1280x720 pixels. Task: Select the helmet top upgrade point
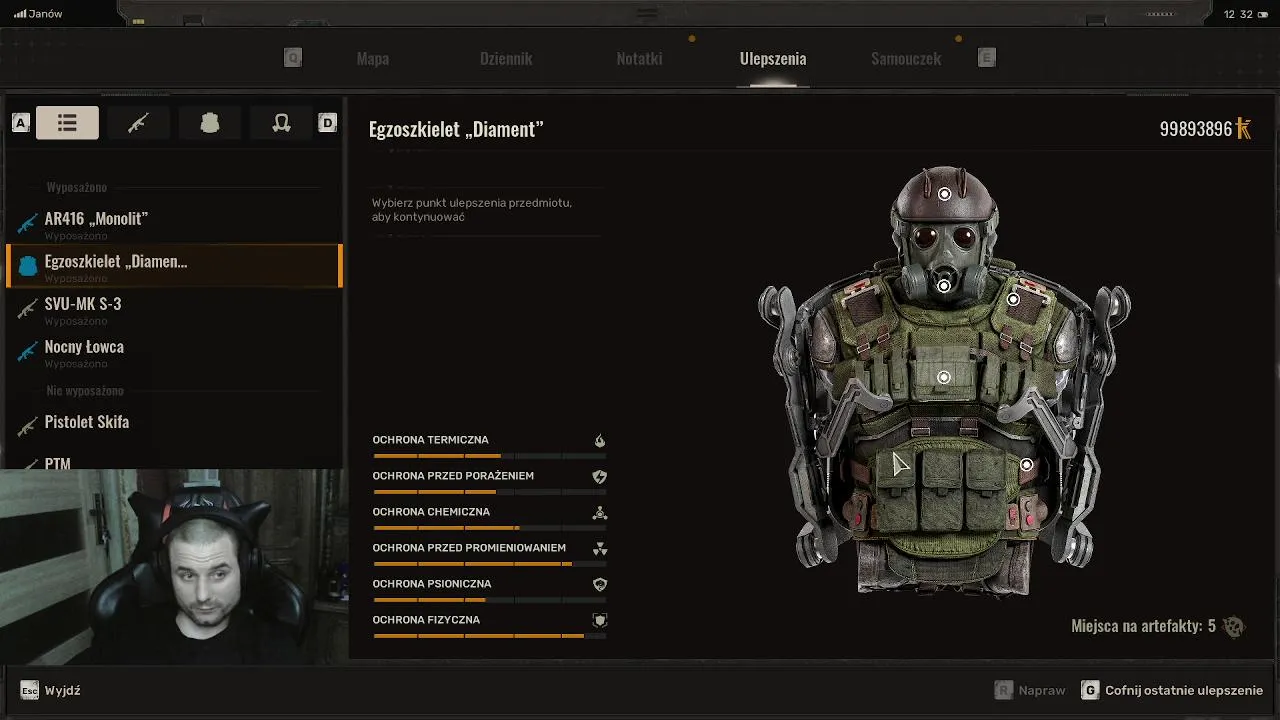coord(944,194)
